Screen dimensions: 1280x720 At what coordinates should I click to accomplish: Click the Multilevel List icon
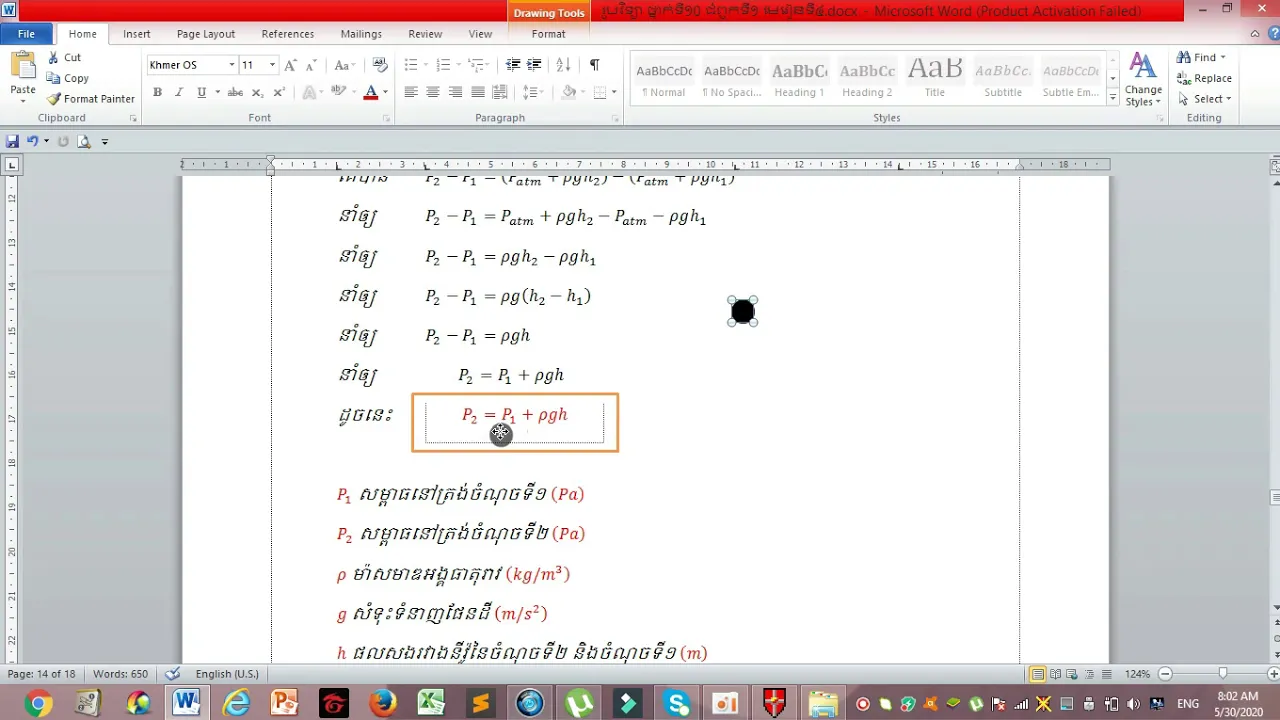pos(477,65)
